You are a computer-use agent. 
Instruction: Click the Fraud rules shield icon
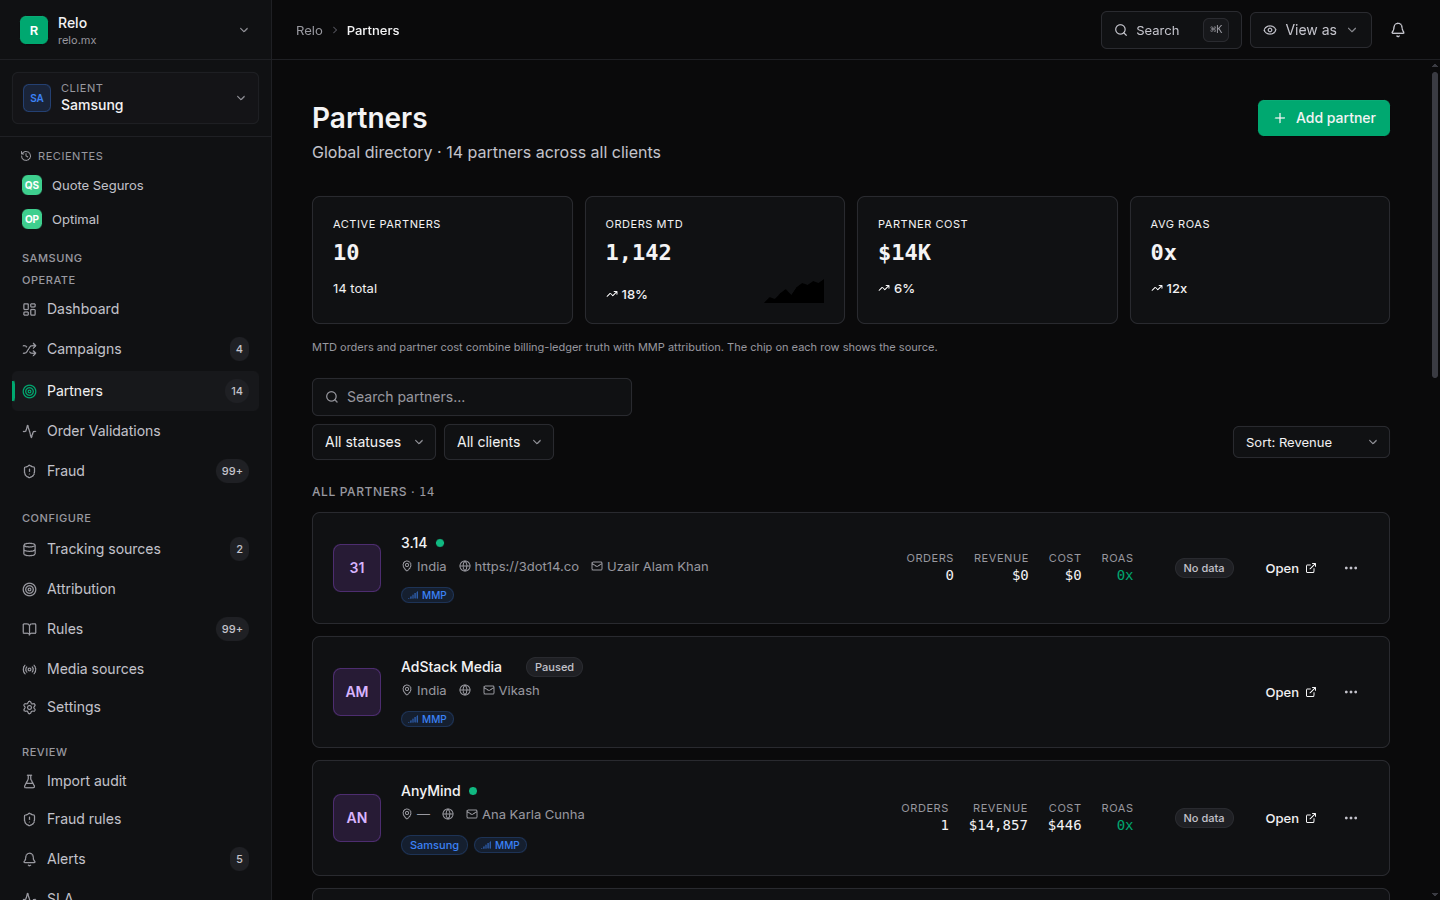pos(29,819)
